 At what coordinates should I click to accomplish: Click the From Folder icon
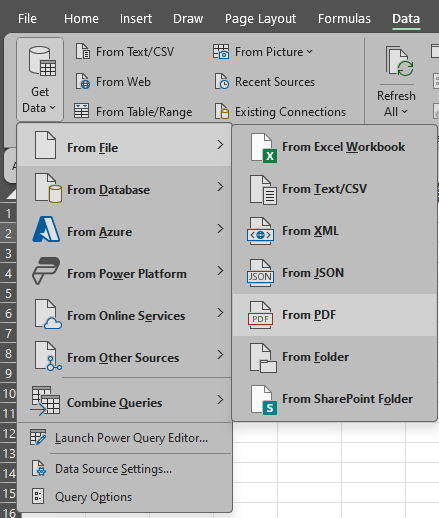click(x=263, y=358)
